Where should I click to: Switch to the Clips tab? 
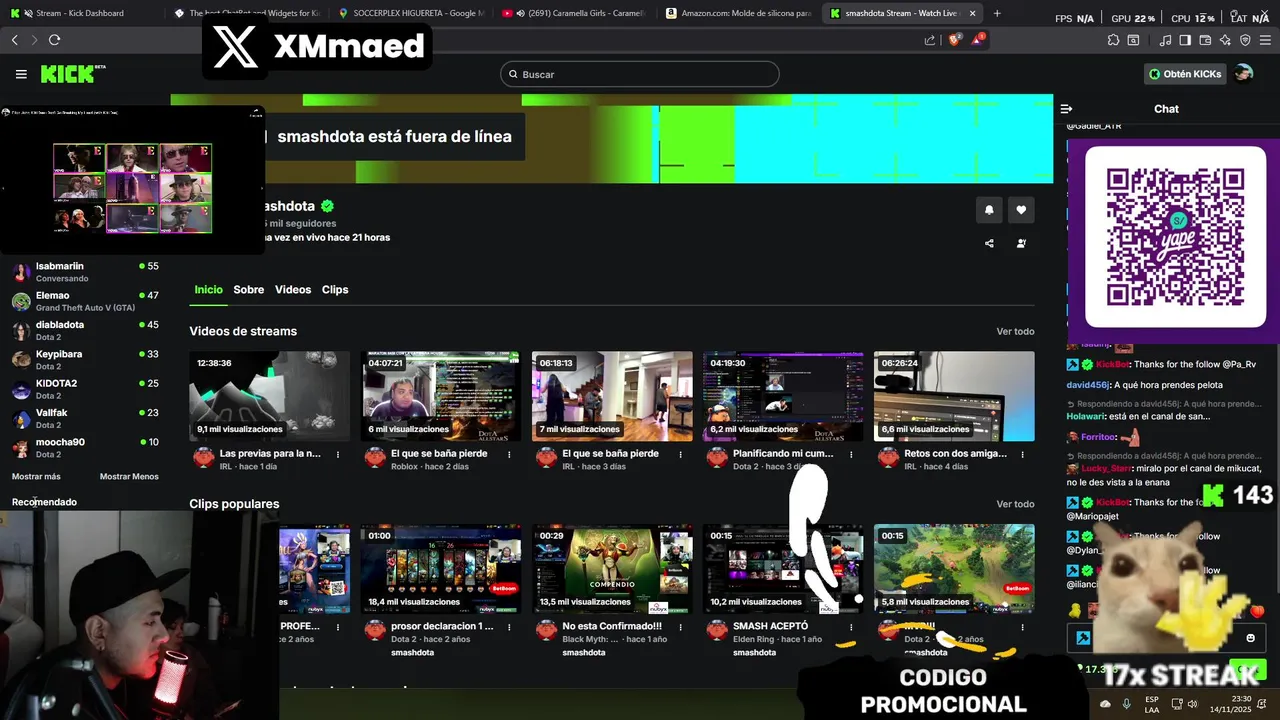[x=335, y=290]
